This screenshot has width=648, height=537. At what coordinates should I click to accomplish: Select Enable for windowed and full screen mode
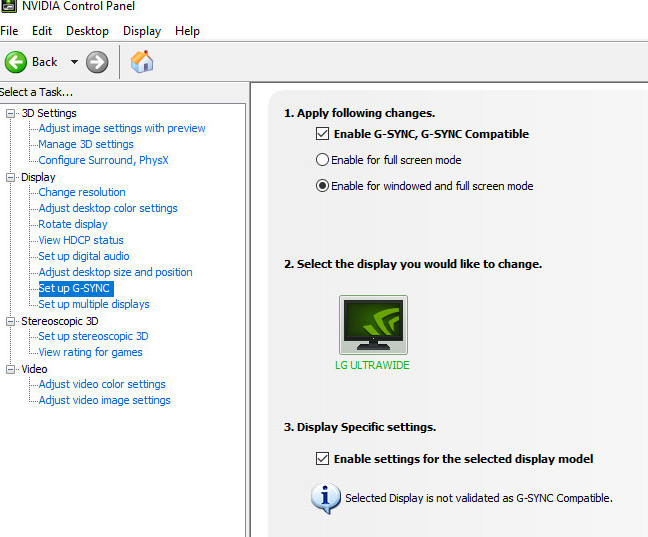(x=322, y=186)
